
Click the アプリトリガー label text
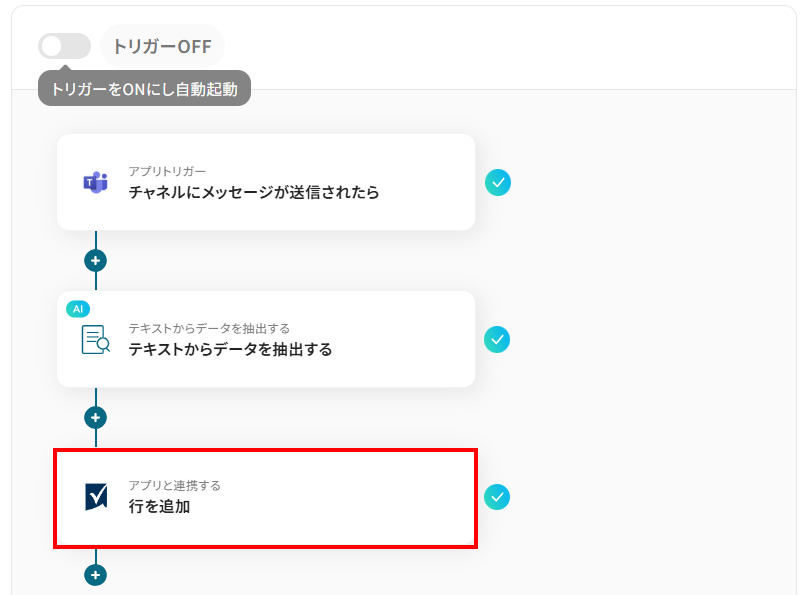[167, 171]
